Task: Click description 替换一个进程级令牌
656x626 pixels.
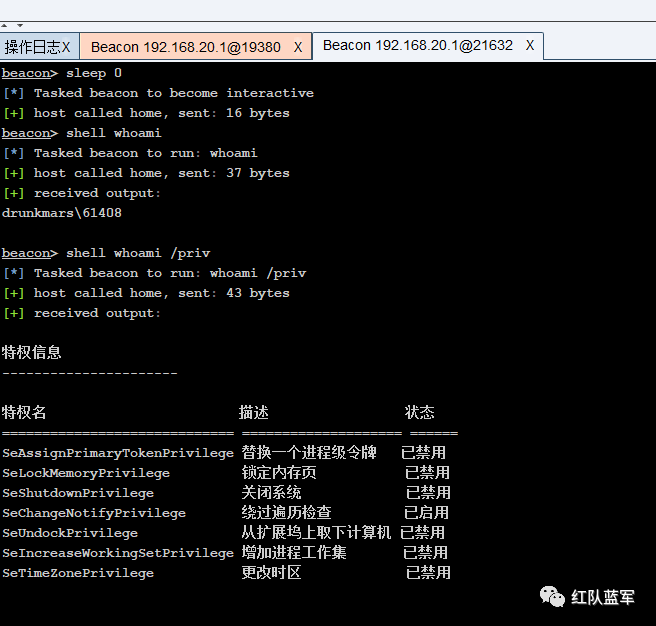Action: 309,452
